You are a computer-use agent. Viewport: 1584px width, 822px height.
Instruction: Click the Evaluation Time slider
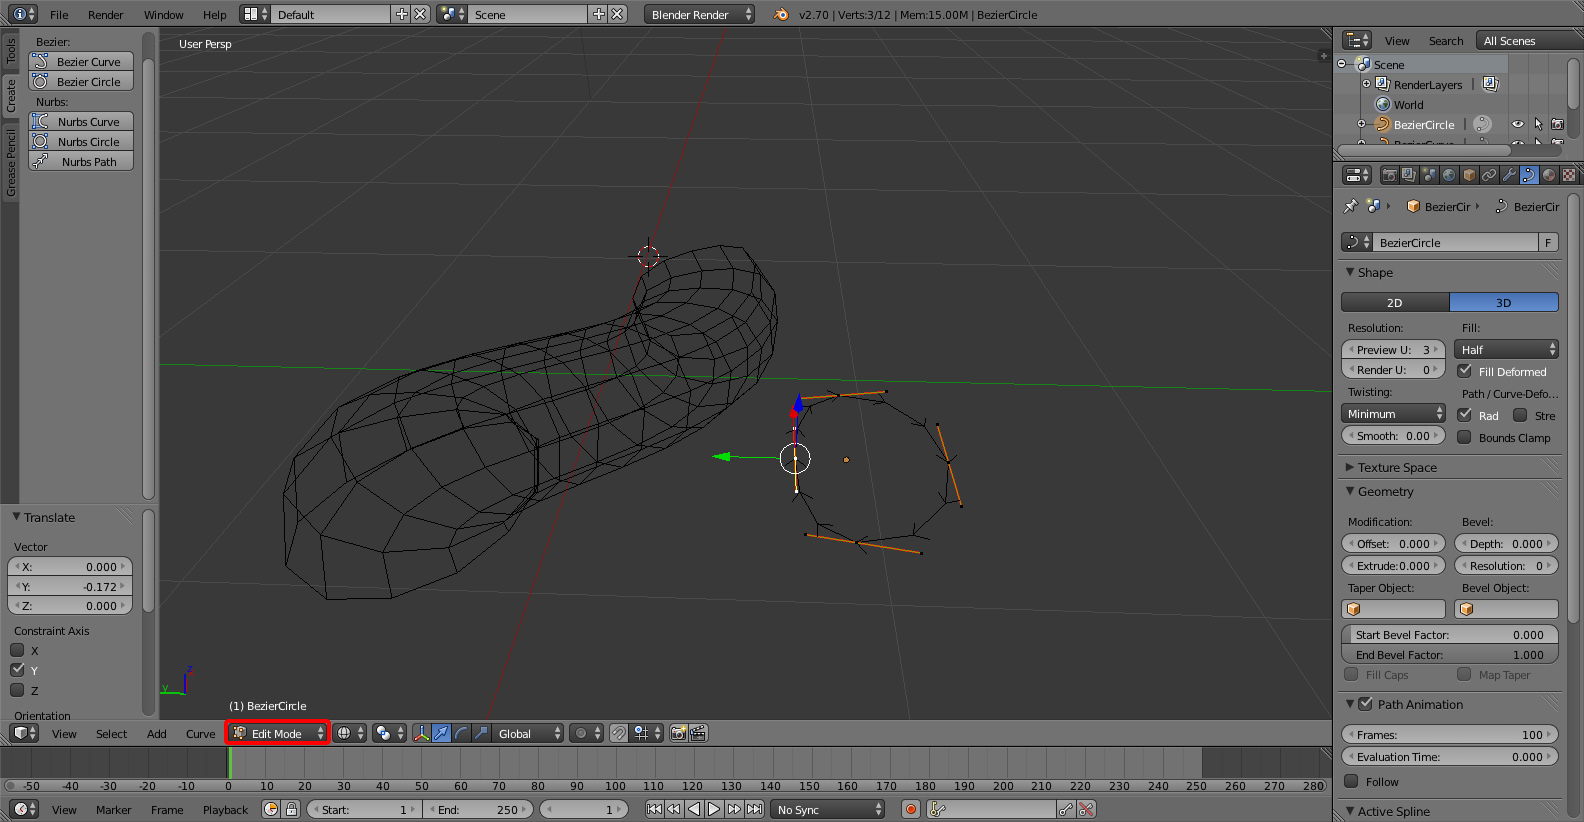[x=1449, y=756]
